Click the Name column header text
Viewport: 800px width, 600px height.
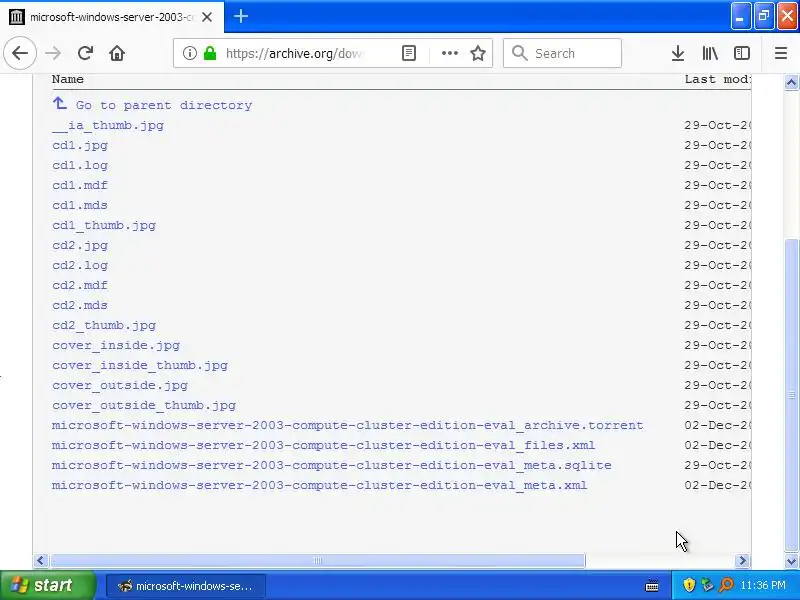[x=68, y=79]
